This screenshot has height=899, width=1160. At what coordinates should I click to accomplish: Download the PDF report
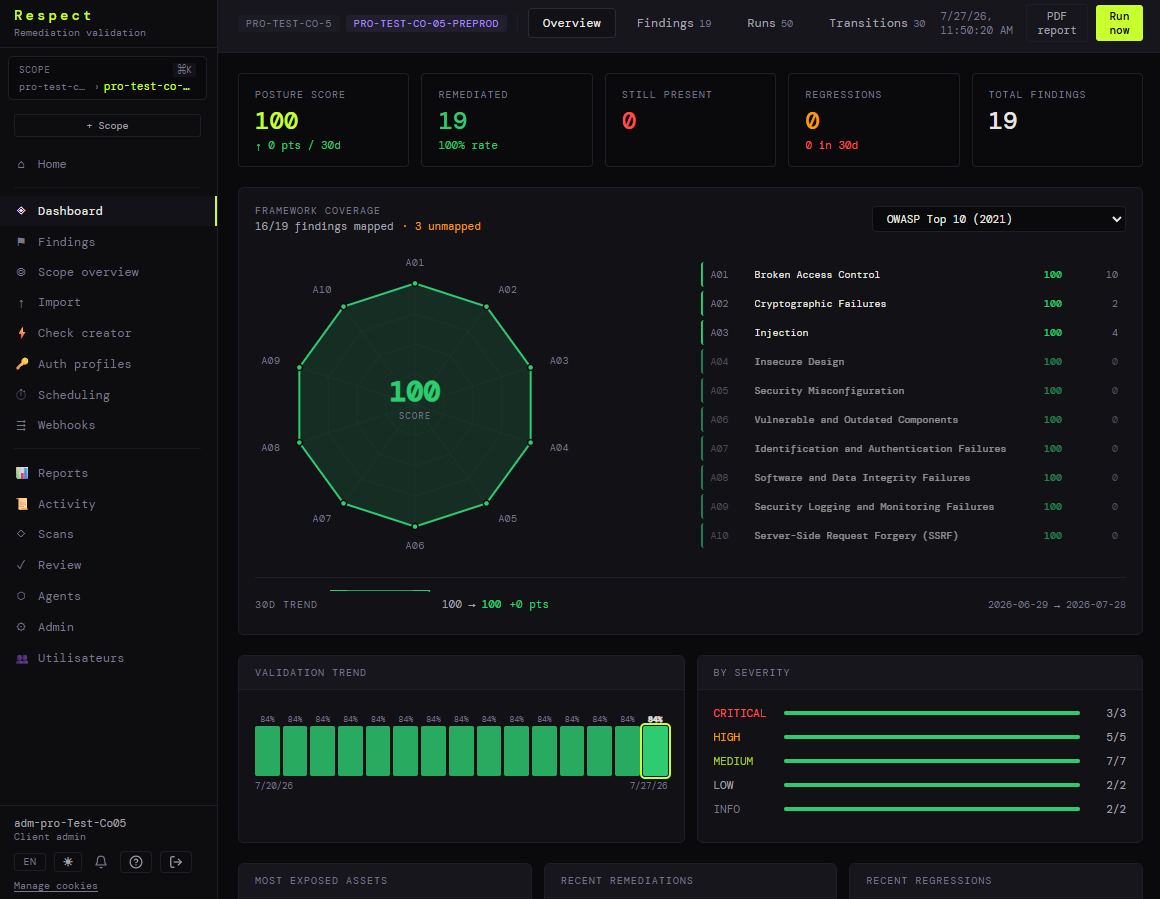pos(1056,23)
